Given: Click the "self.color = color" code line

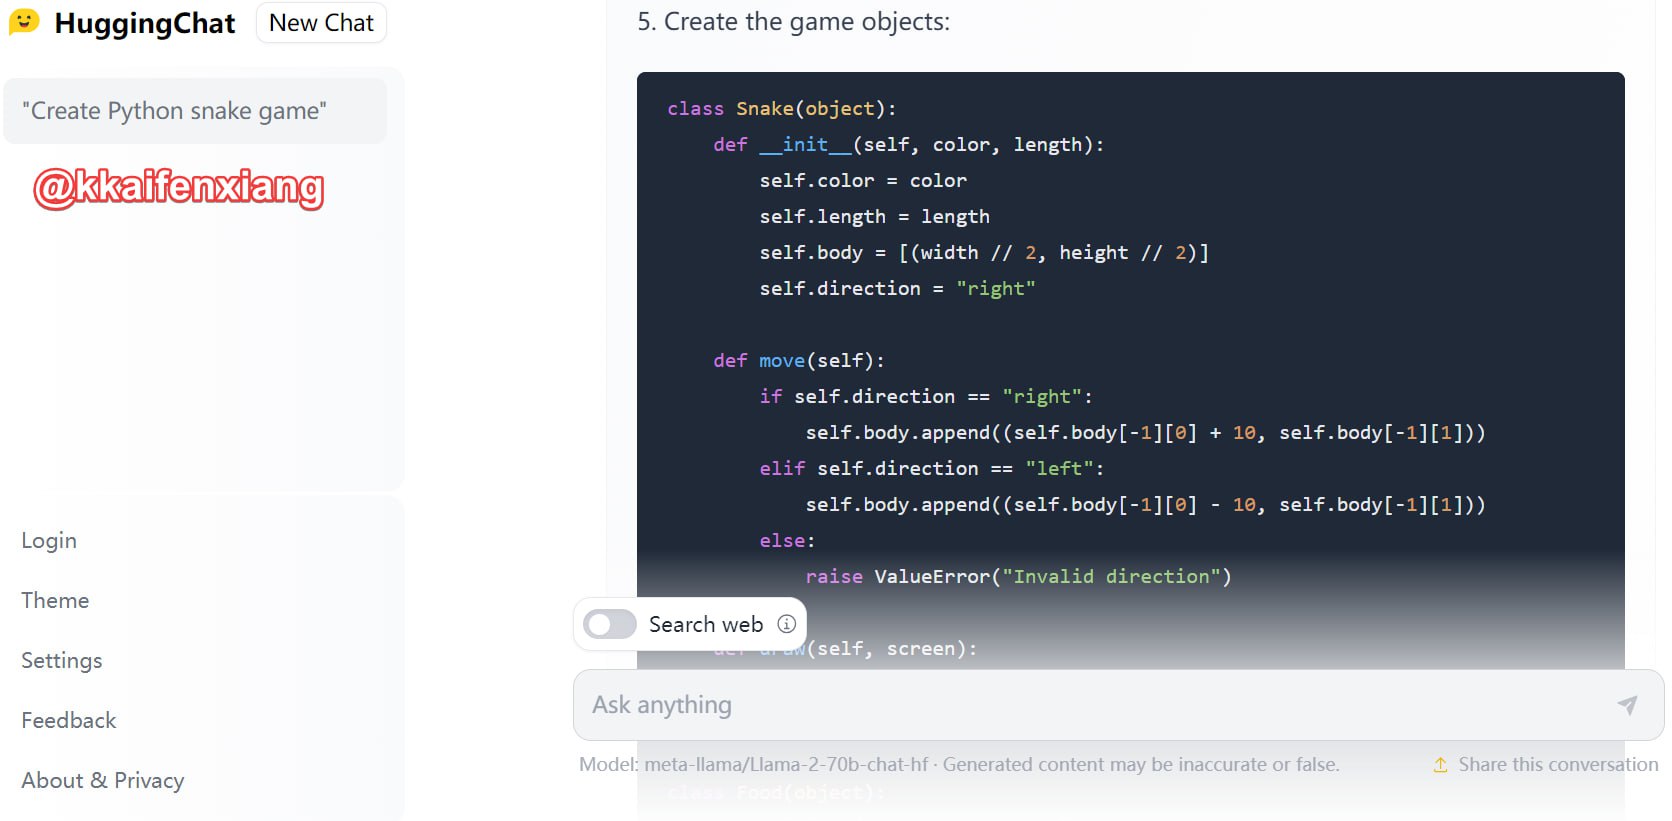Looking at the screenshot, I should point(863,180).
